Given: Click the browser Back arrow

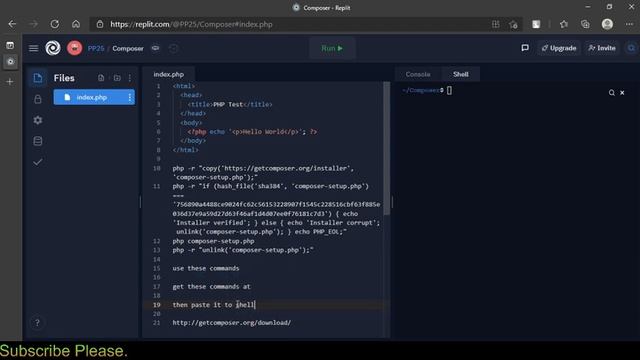Looking at the screenshot, I should pos(12,24).
